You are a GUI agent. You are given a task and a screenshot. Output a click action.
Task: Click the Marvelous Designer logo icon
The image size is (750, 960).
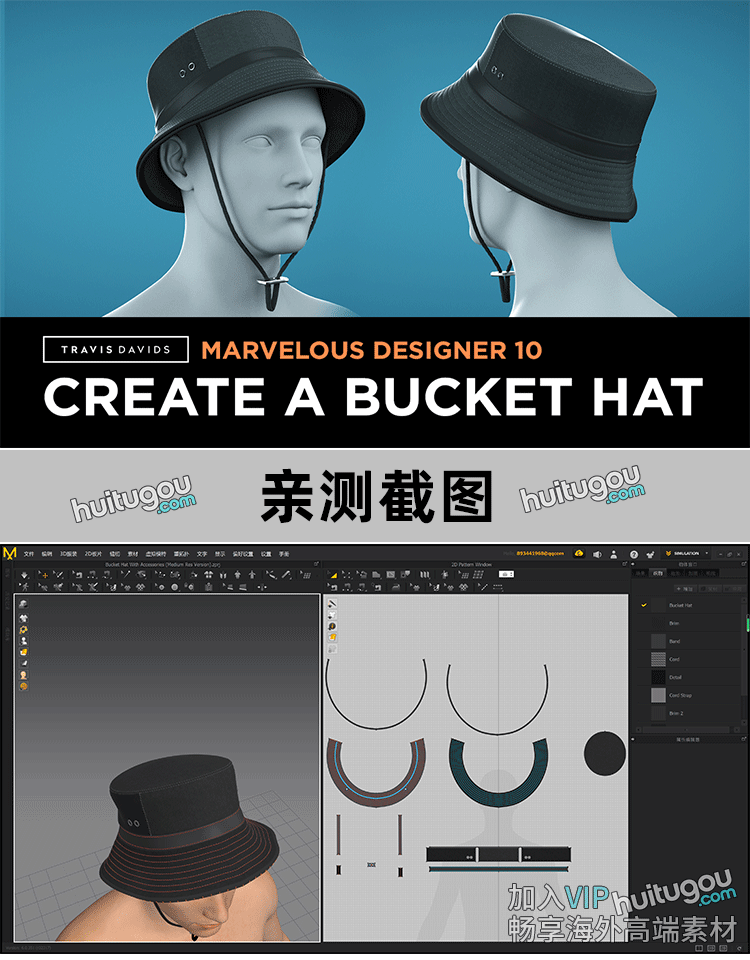pyautogui.click(x=10, y=553)
